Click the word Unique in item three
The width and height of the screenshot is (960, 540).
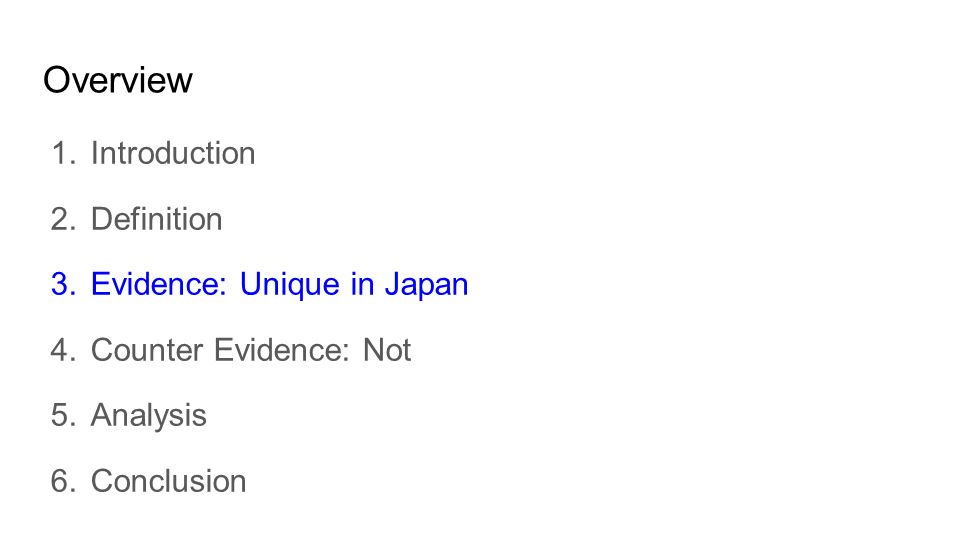click(289, 285)
